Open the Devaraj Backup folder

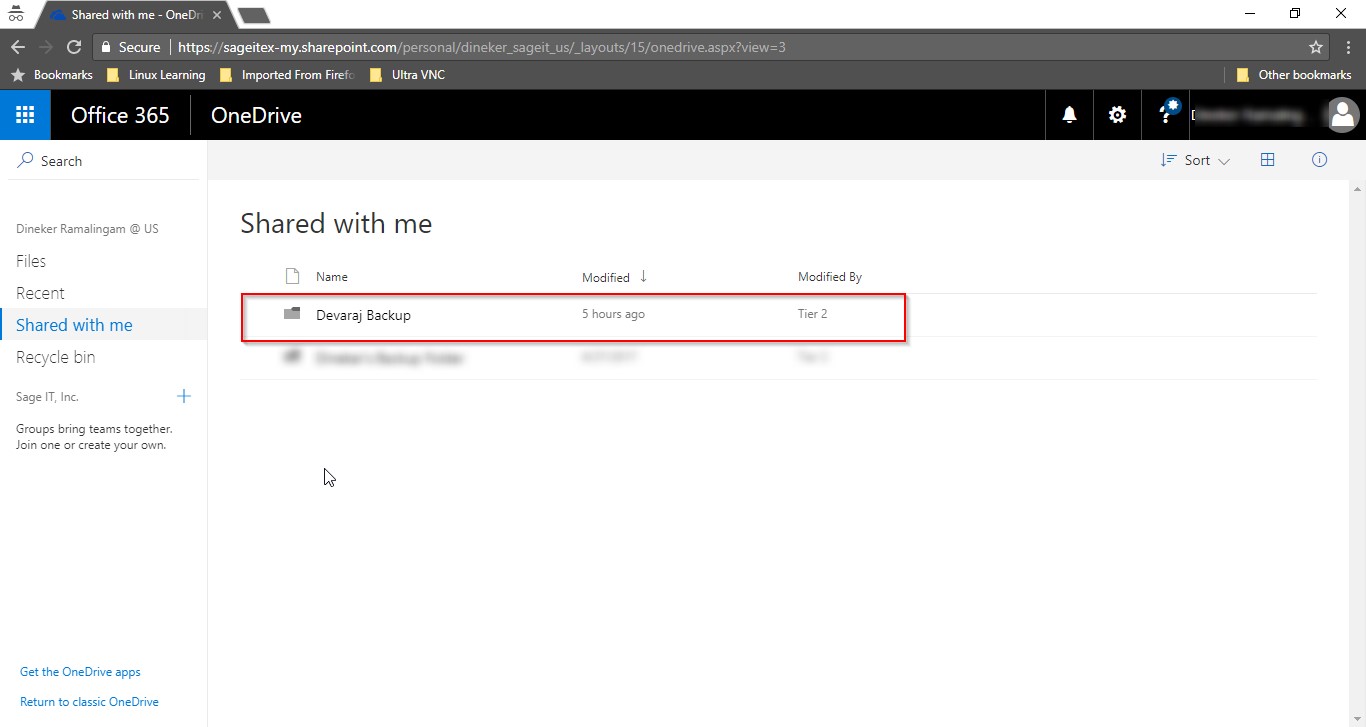click(x=363, y=315)
